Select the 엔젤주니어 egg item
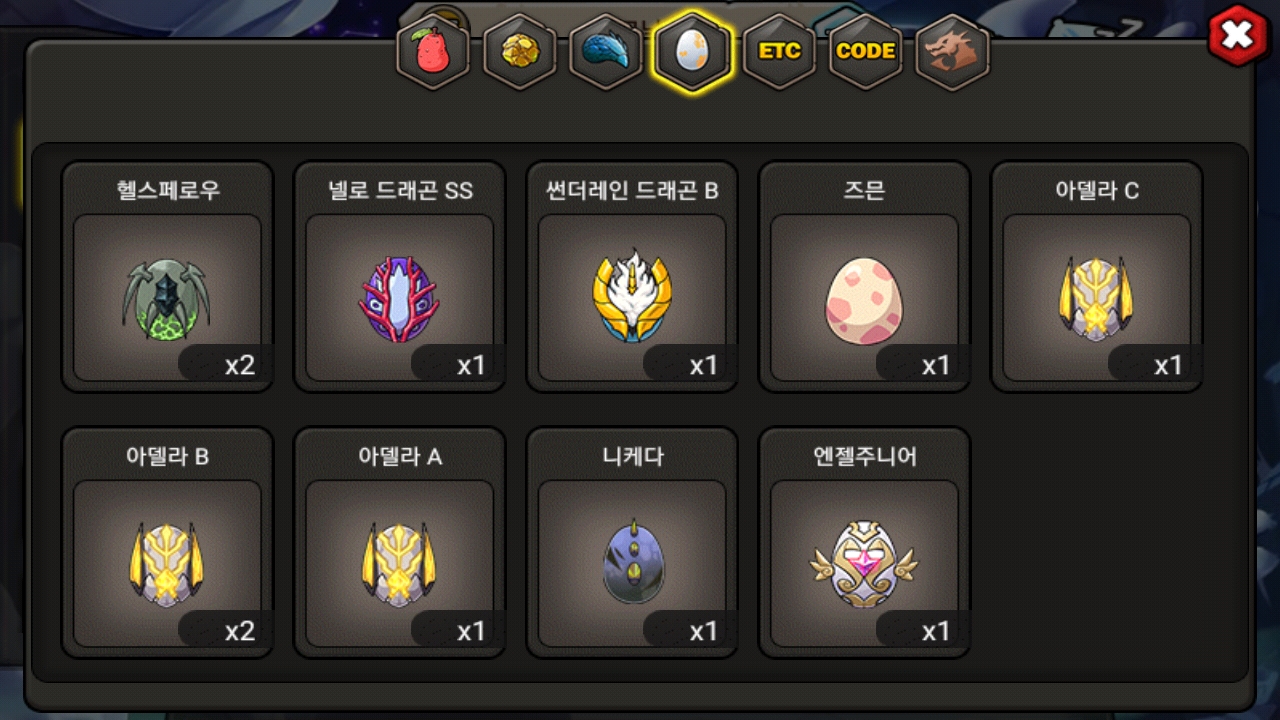Screen dimensions: 1280x720 pyautogui.click(x=864, y=543)
